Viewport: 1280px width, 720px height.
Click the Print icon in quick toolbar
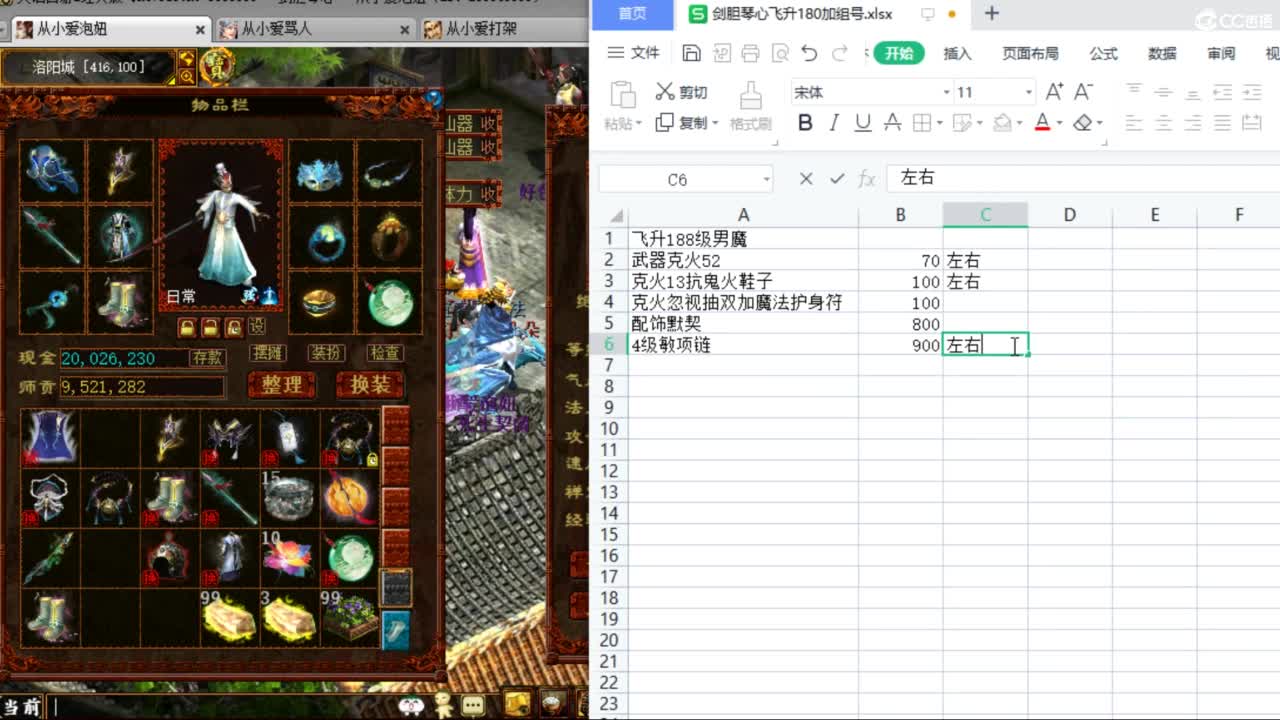[x=751, y=53]
